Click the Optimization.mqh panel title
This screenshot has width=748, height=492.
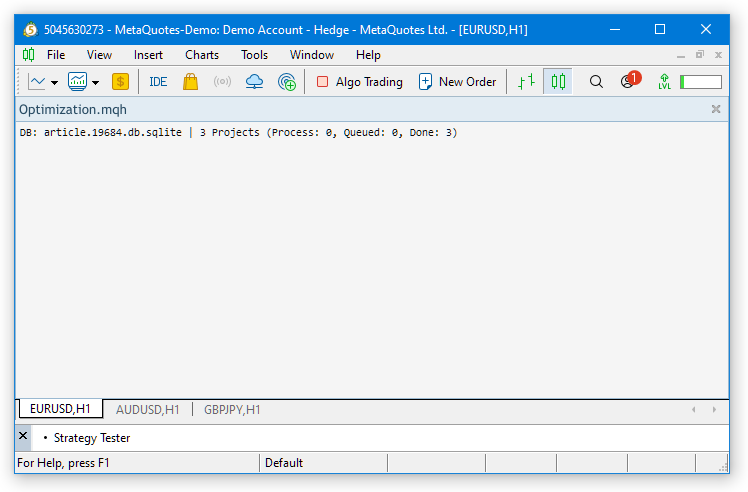[x=73, y=109]
